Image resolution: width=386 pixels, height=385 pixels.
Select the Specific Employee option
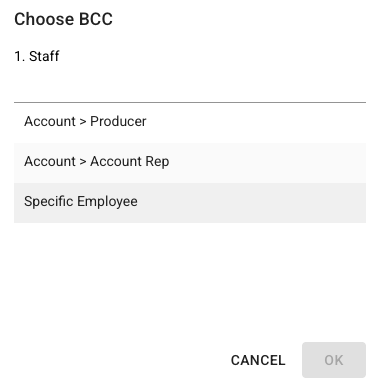(x=190, y=203)
